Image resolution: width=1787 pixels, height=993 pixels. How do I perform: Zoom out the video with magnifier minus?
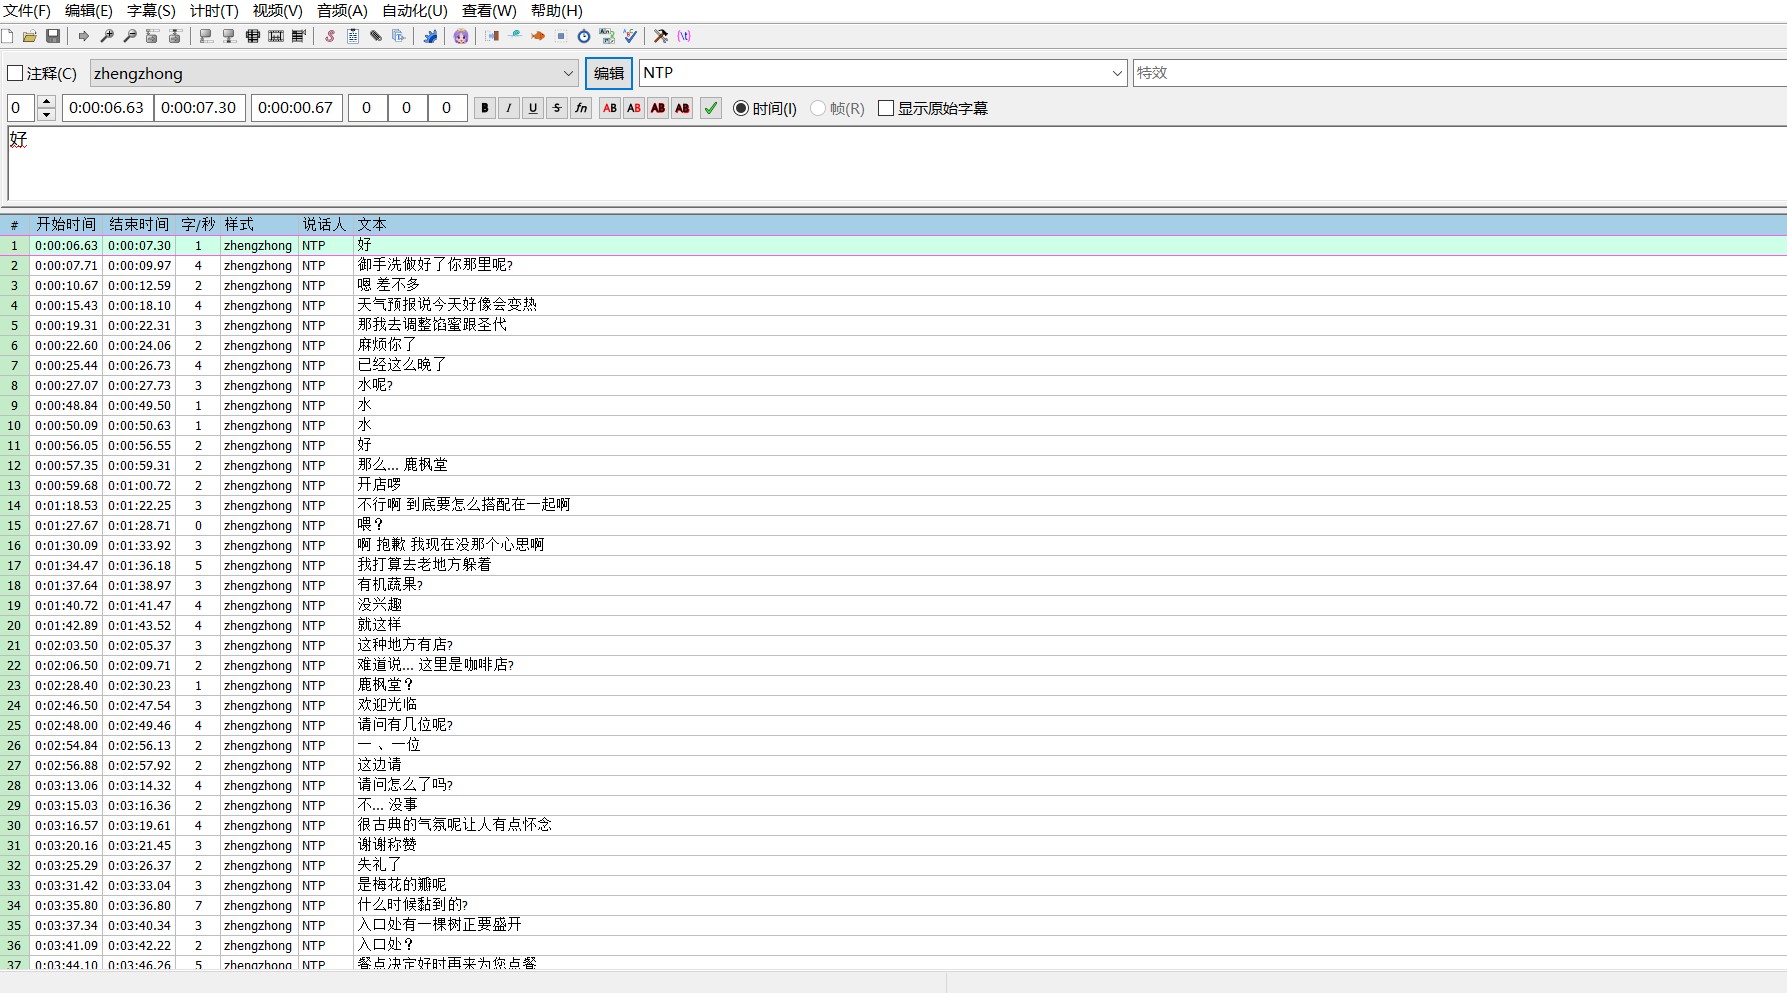[130, 36]
